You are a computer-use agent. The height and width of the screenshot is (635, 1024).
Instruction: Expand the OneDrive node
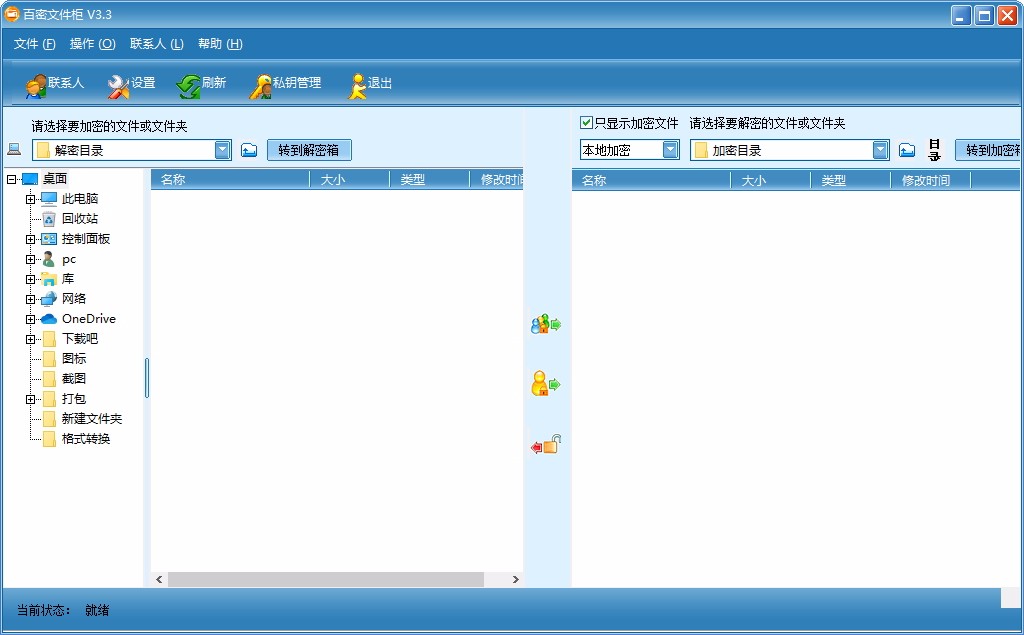click(x=30, y=319)
